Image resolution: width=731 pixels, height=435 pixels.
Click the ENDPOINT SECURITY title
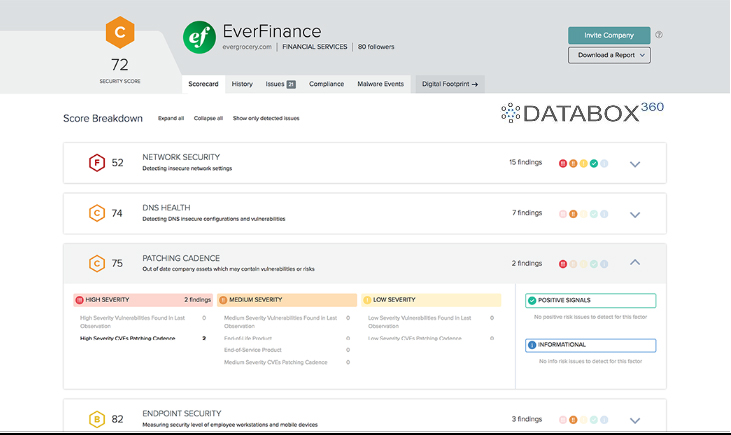pos(182,414)
